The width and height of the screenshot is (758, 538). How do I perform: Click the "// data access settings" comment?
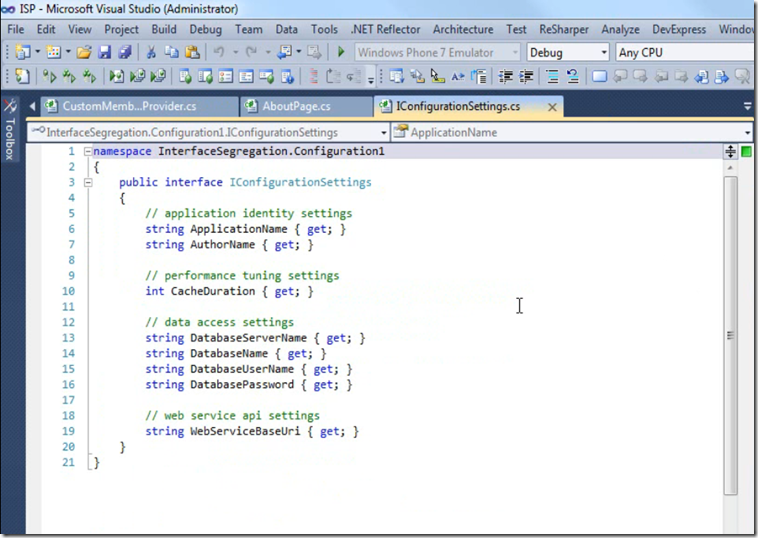pyautogui.click(x=219, y=322)
